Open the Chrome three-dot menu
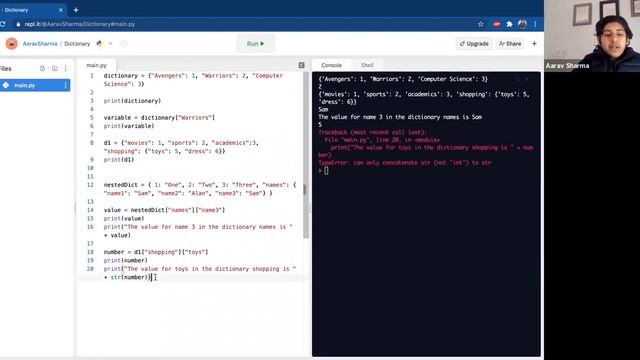This screenshot has height=360, width=640. 535,24
